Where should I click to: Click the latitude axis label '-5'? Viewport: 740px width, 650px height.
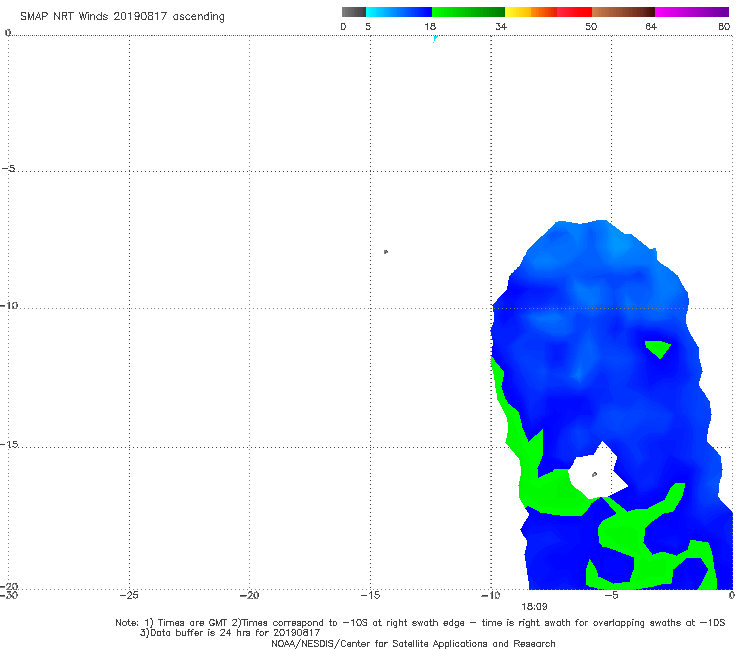(9, 169)
